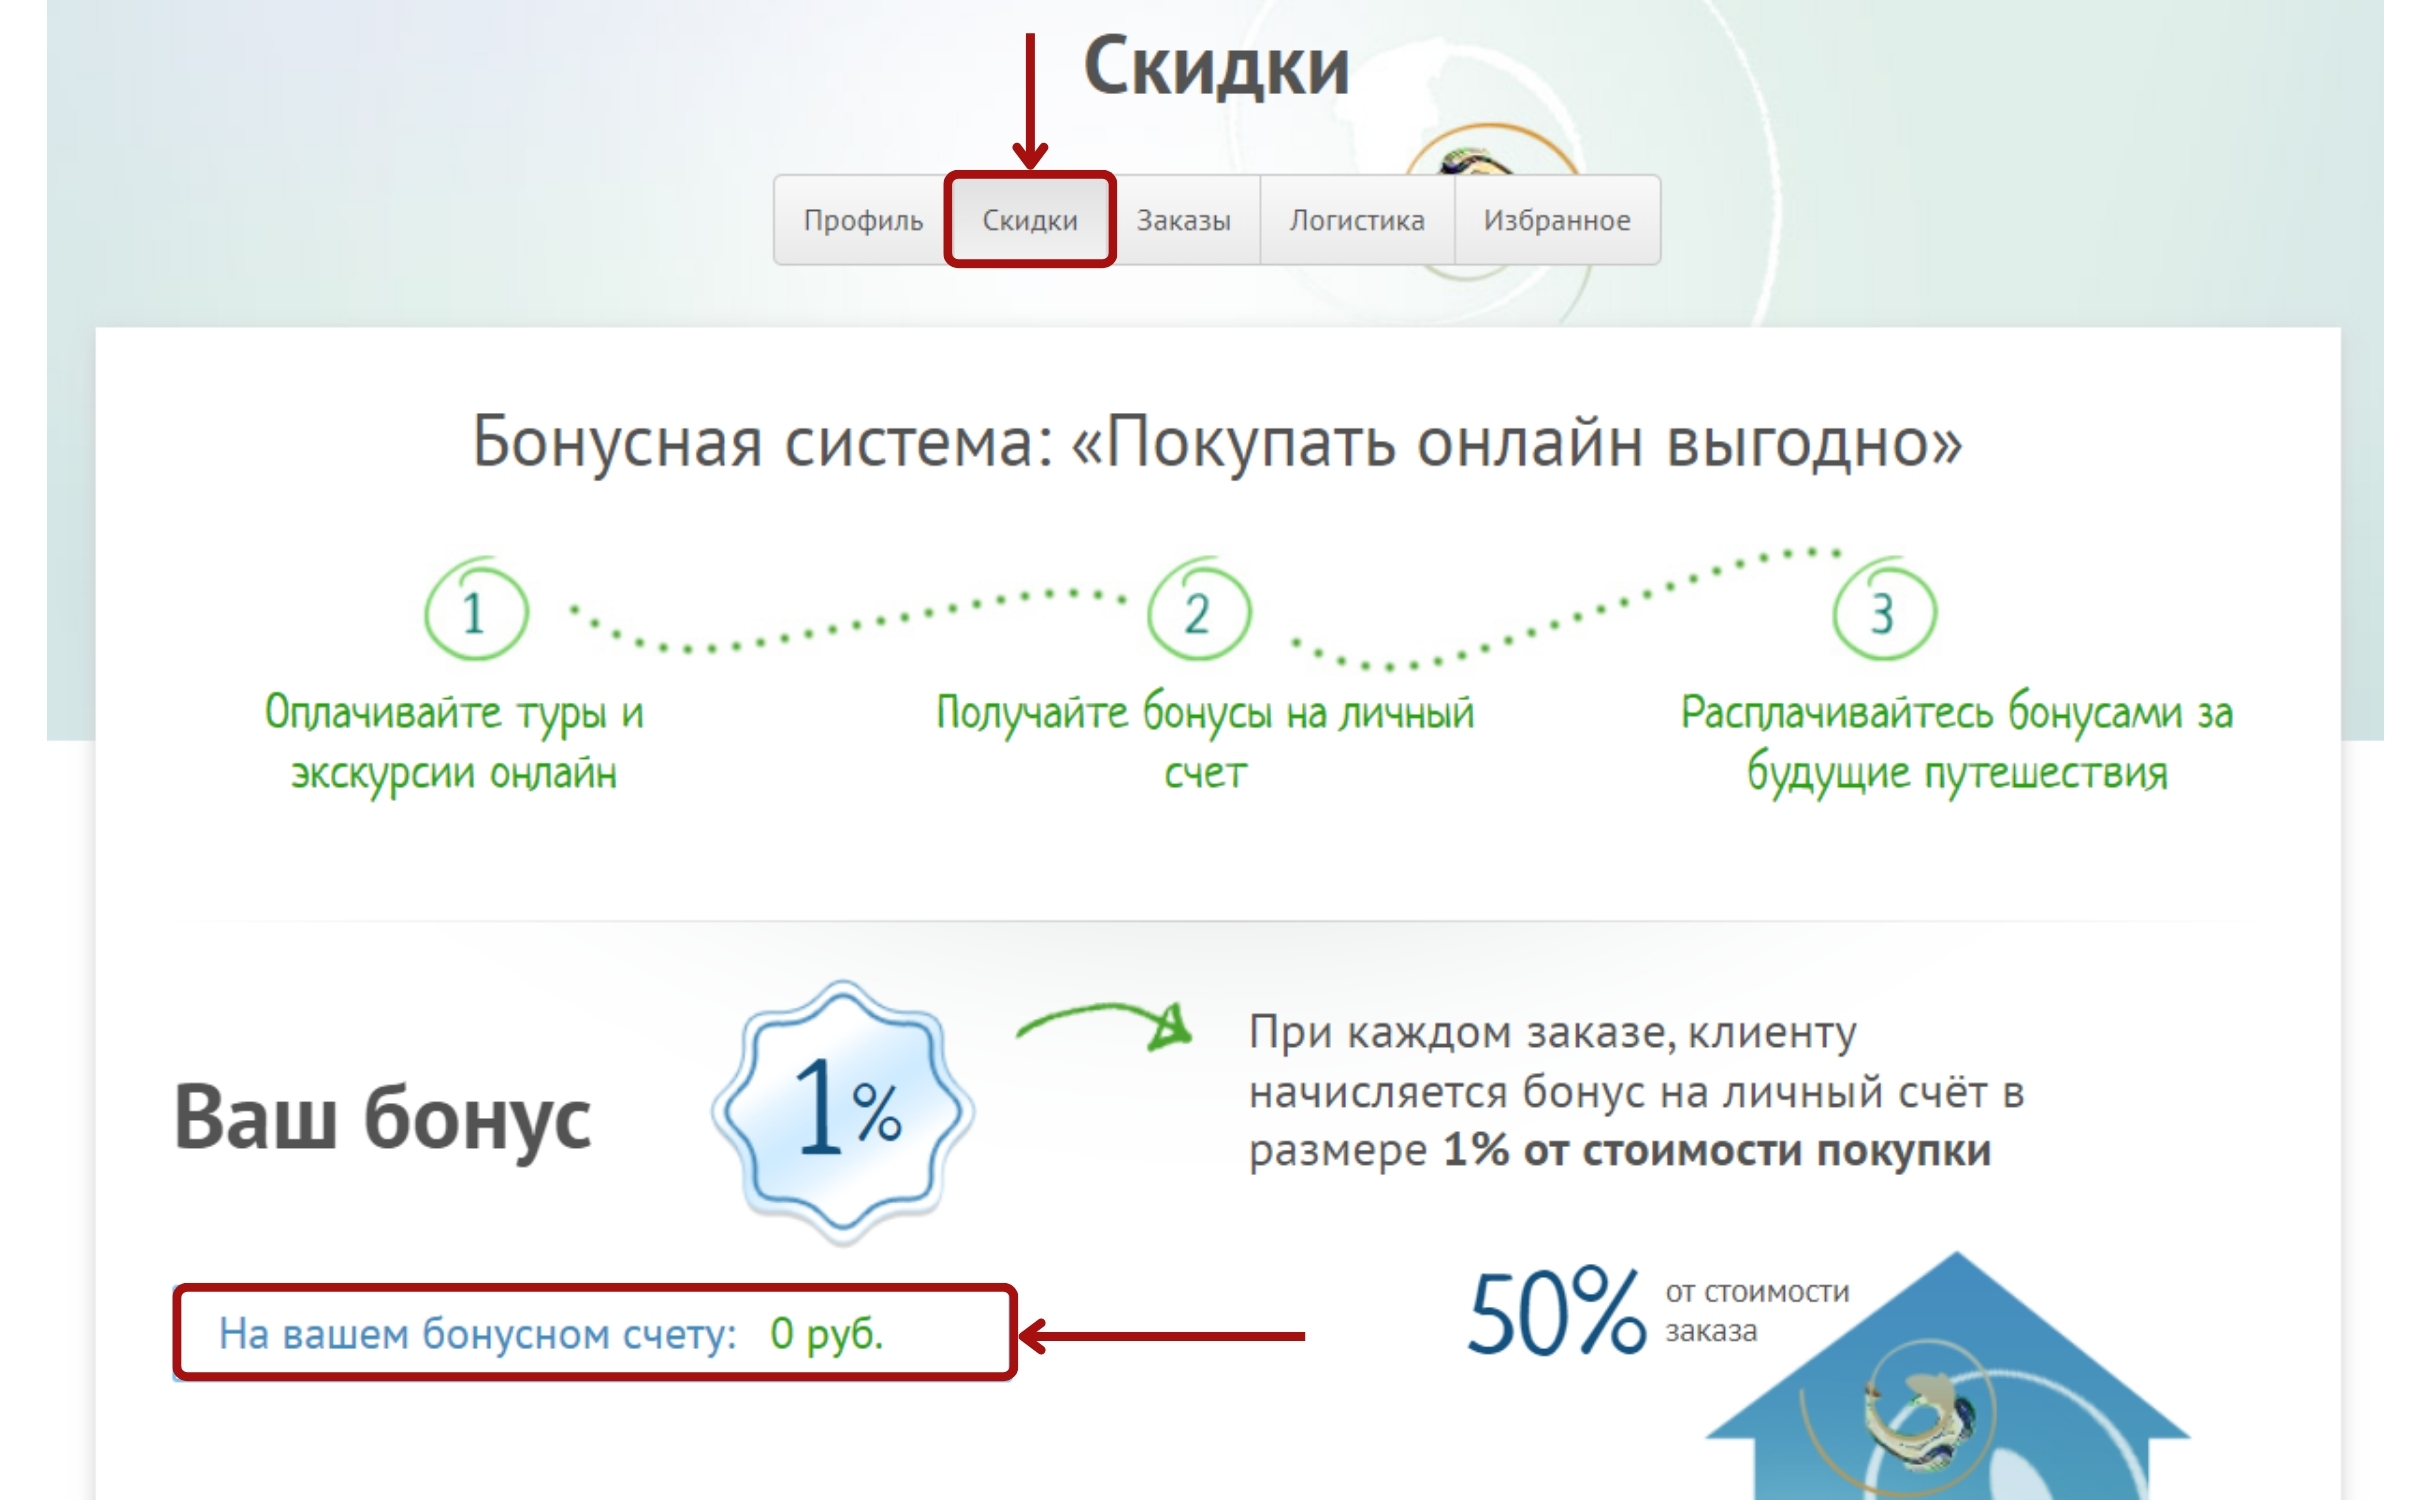Click "Расплачивайтесь бонусами за будущие путешествия" text
2430x1500 pixels.
coord(1956,742)
